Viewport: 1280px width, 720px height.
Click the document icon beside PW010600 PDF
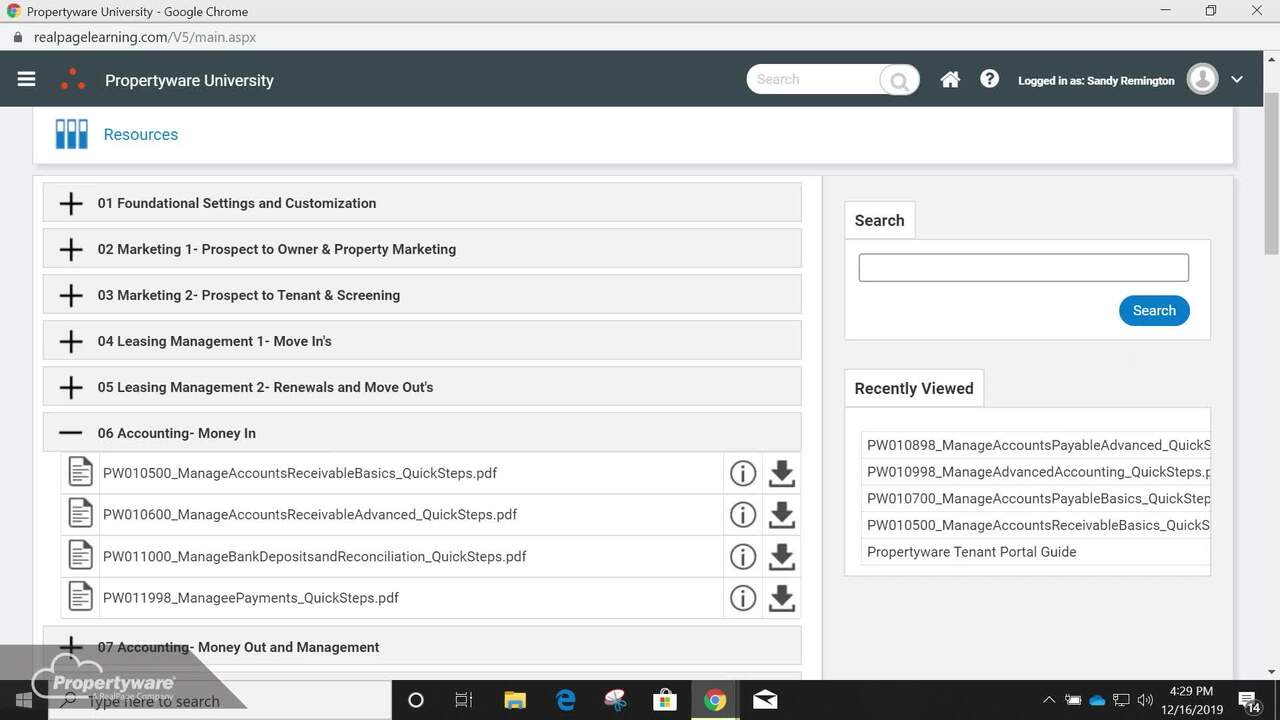[80, 514]
